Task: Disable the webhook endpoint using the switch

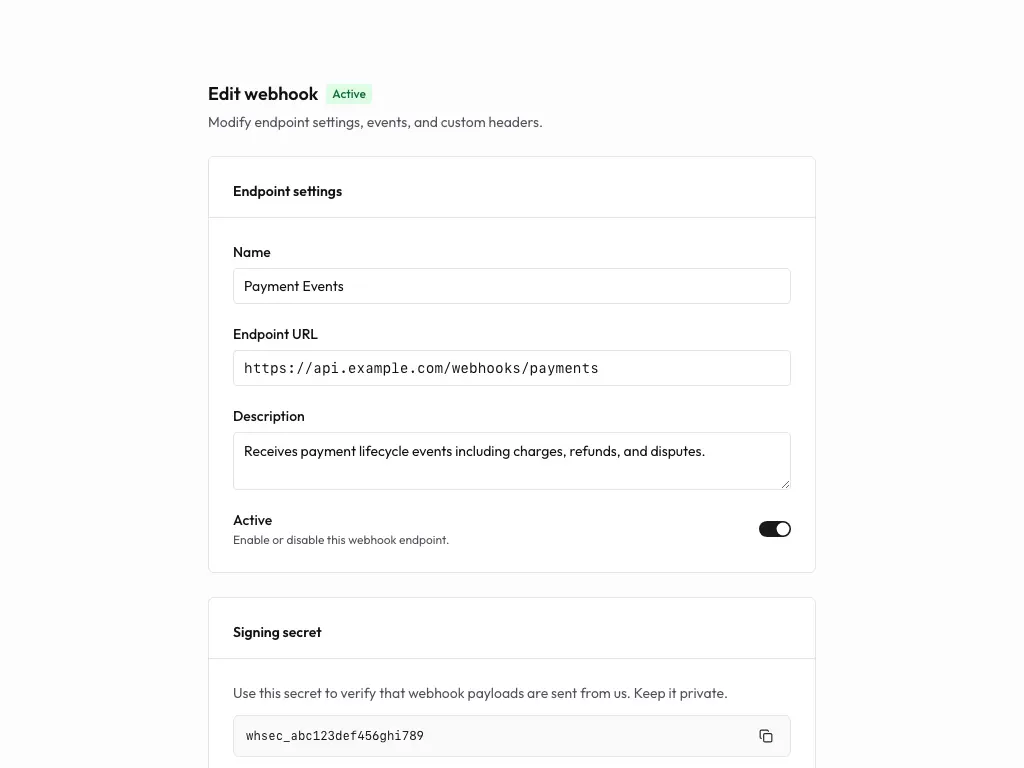Action: pos(774,528)
